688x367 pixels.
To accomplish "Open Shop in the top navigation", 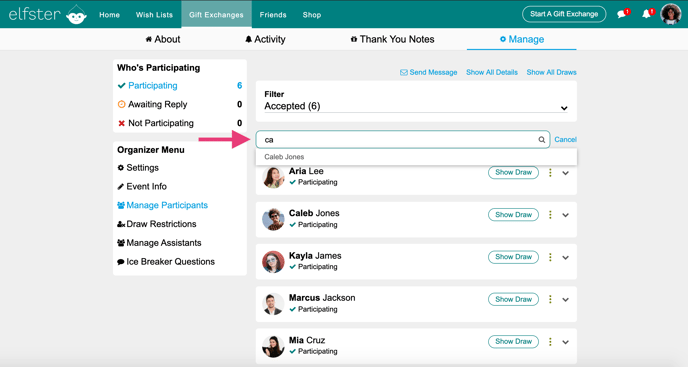I will pyautogui.click(x=312, y=14).
